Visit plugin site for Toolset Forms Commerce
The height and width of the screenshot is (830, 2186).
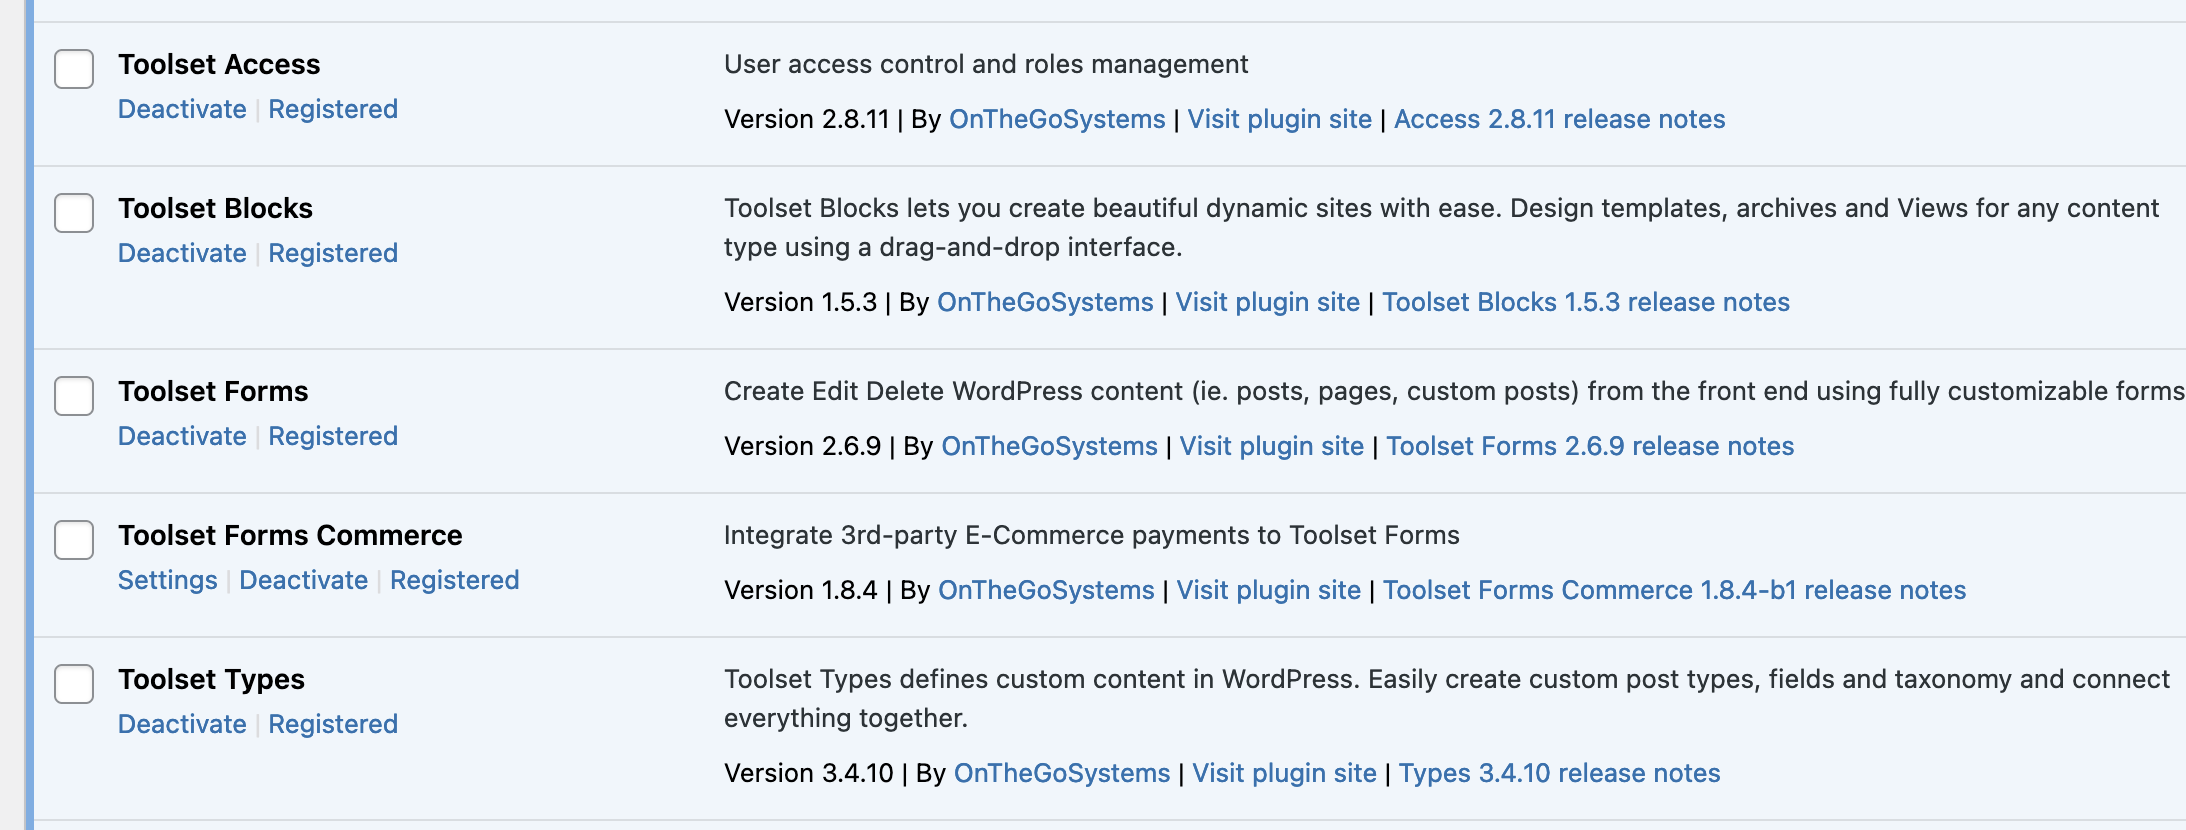pos(1269,590)
